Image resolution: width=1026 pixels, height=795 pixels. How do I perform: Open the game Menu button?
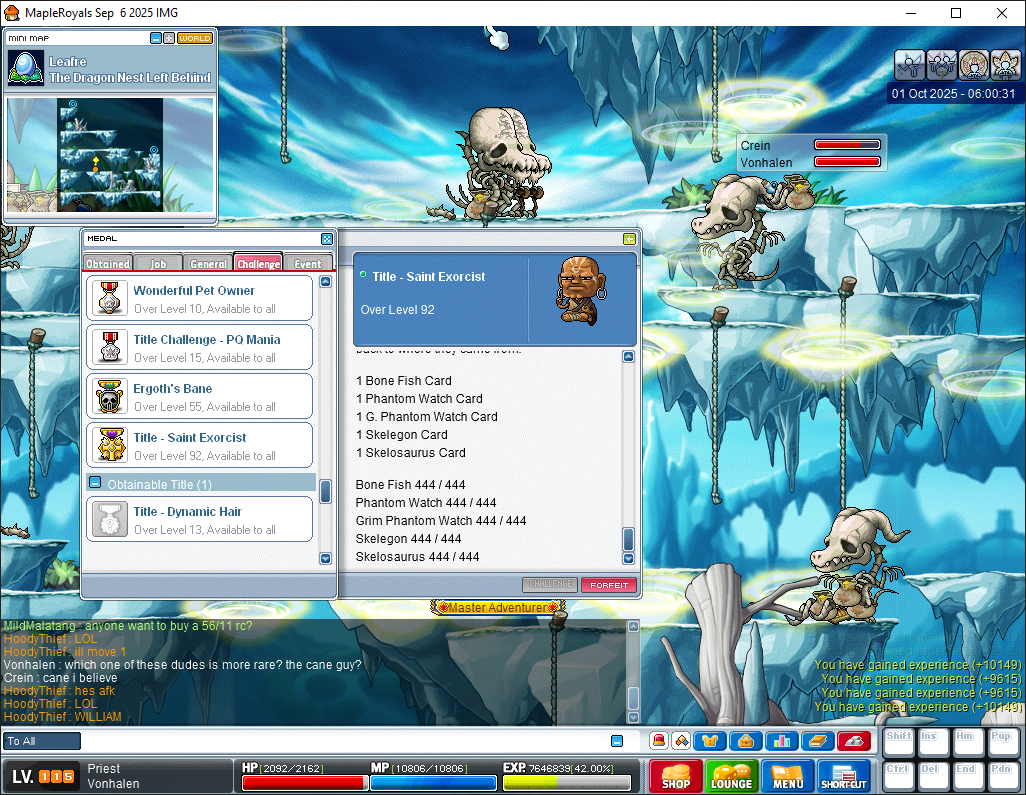787,776
